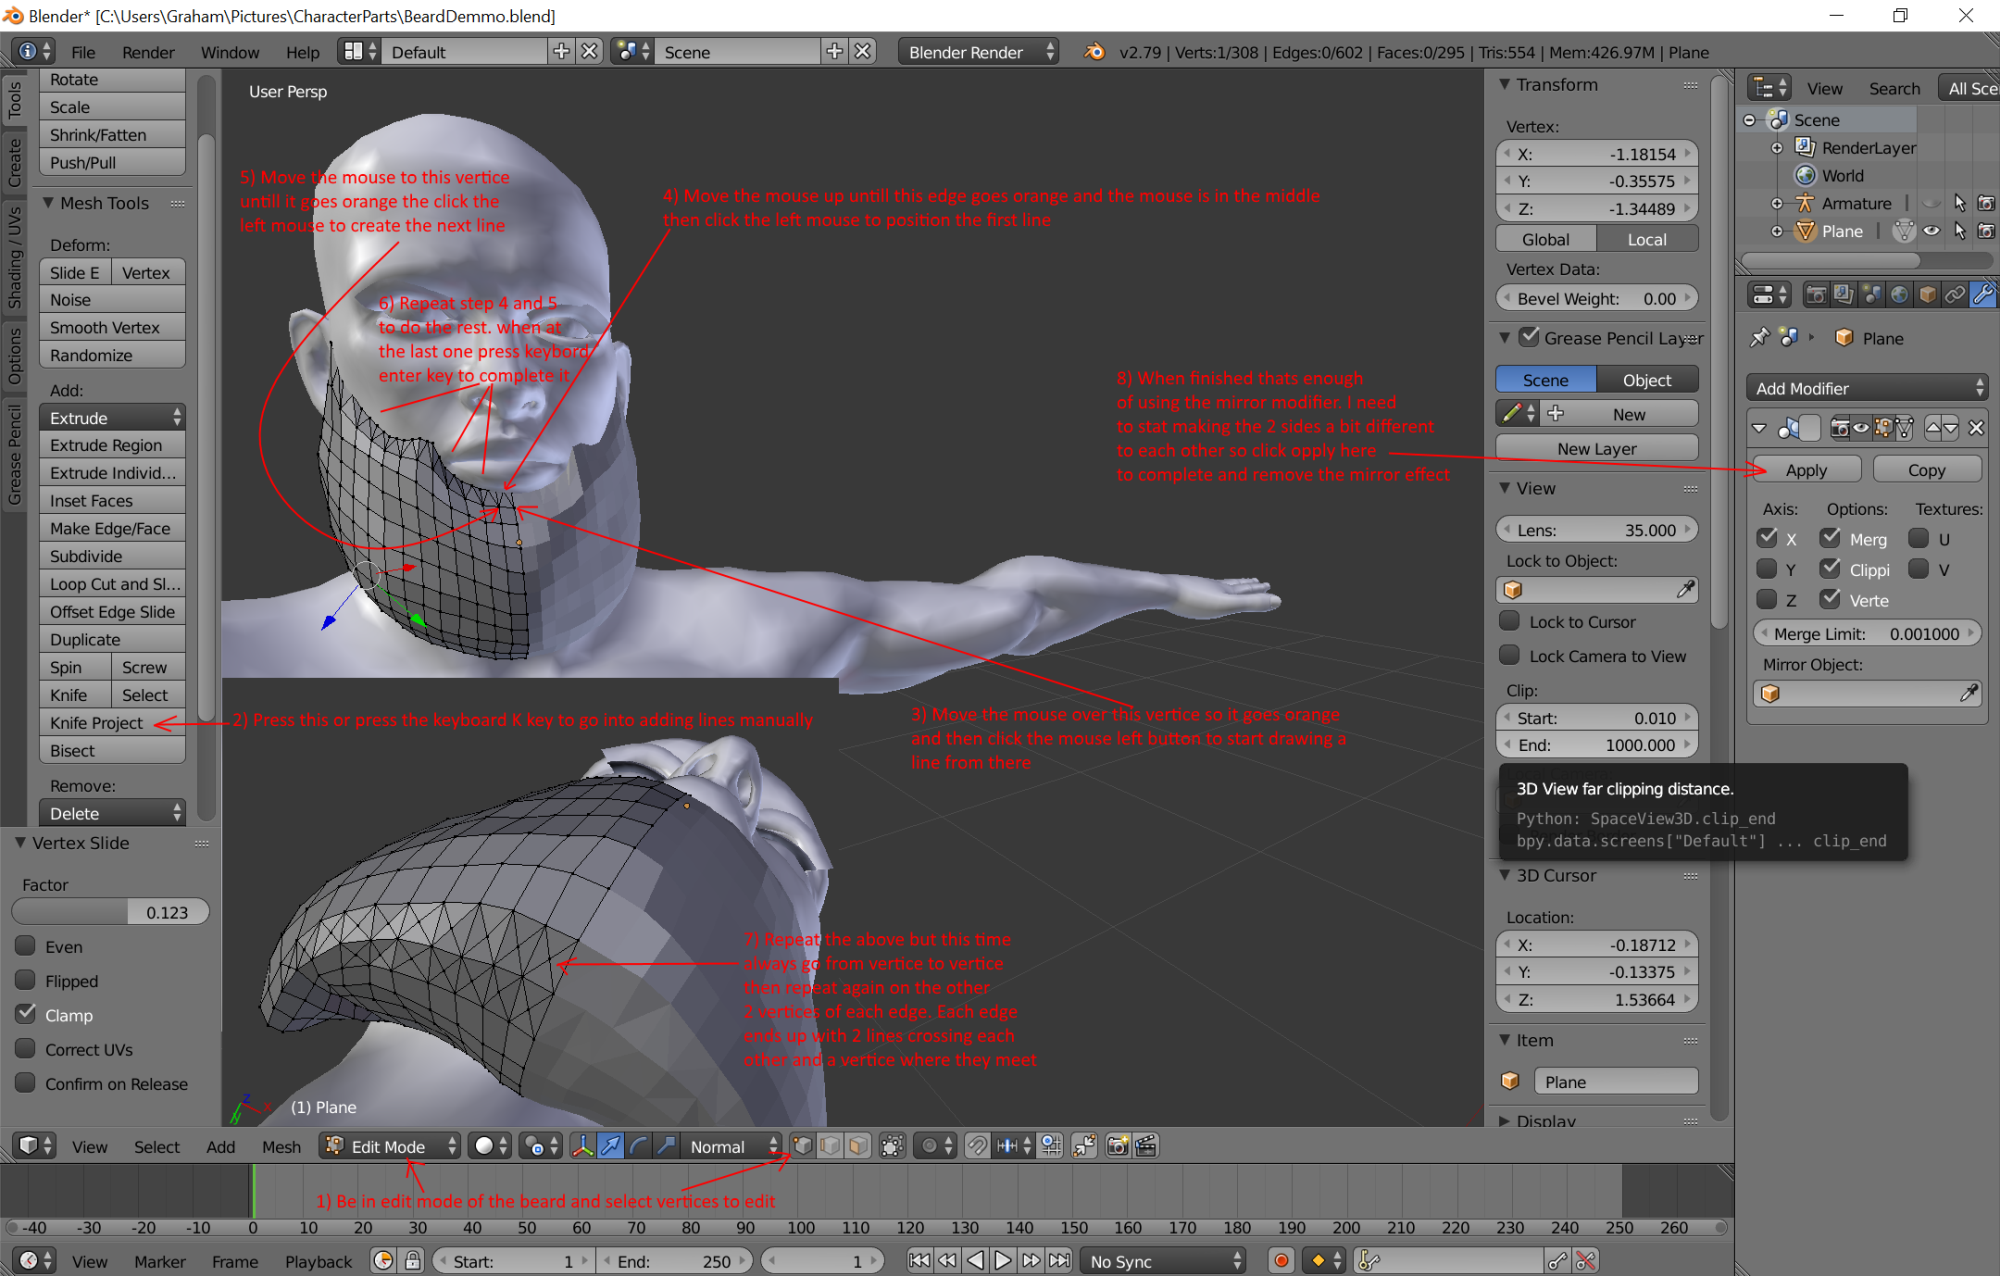Open the Constraints properties tab chain icon
Viewport: 2000px width, 1276px height.
click(x=1955, y=294)
